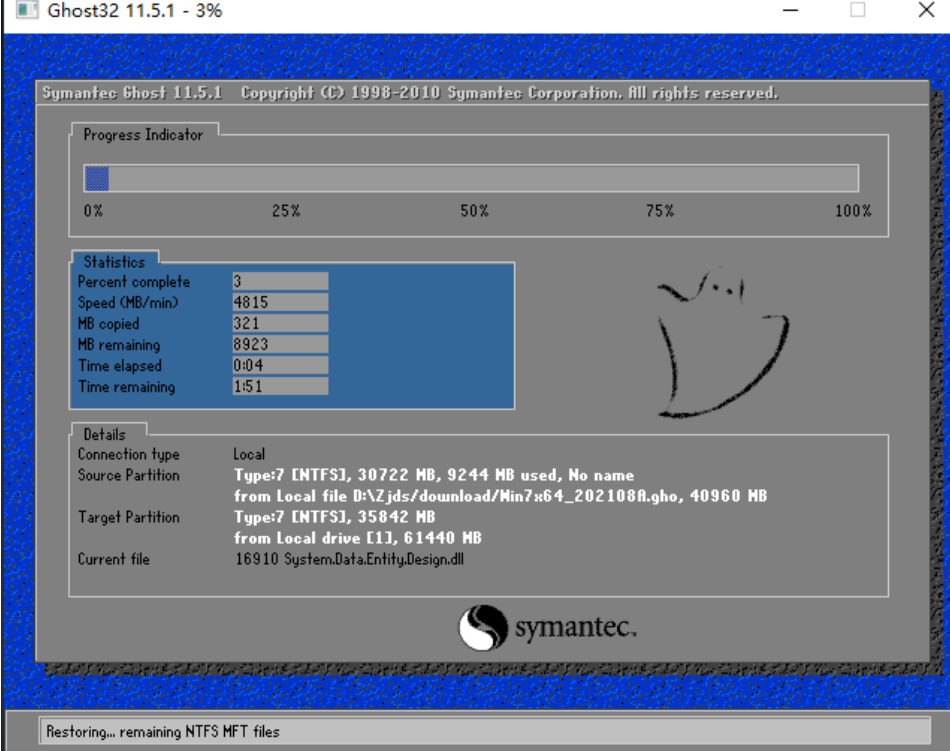950x751 pixels.
Task: Click the Statistics panel heading
Action: [114, 262]
